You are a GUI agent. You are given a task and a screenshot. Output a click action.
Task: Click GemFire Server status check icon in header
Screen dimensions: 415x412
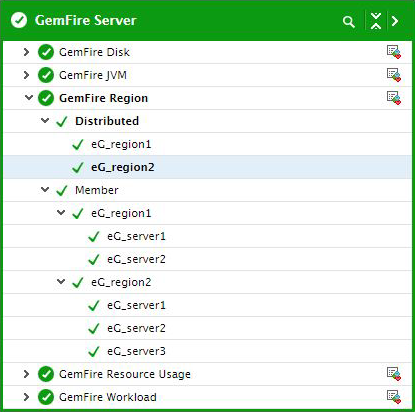click(19, 20)
